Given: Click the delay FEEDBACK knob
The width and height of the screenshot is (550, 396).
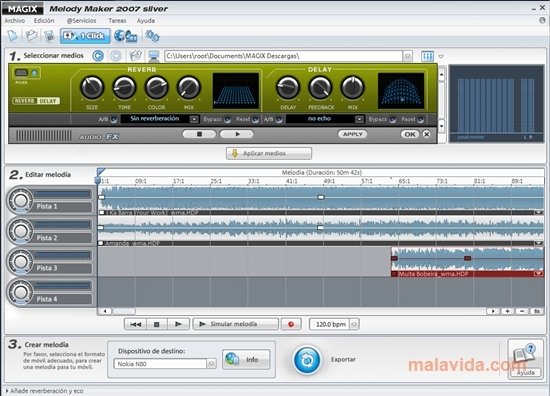Looking at the screenshot, I should tap(320, 87).
